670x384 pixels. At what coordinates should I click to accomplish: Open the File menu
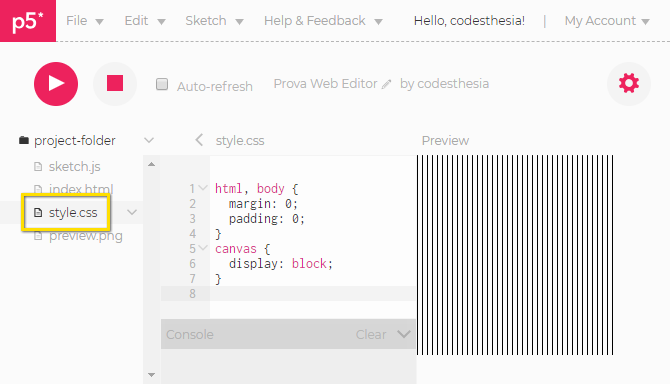click(85, 21)
